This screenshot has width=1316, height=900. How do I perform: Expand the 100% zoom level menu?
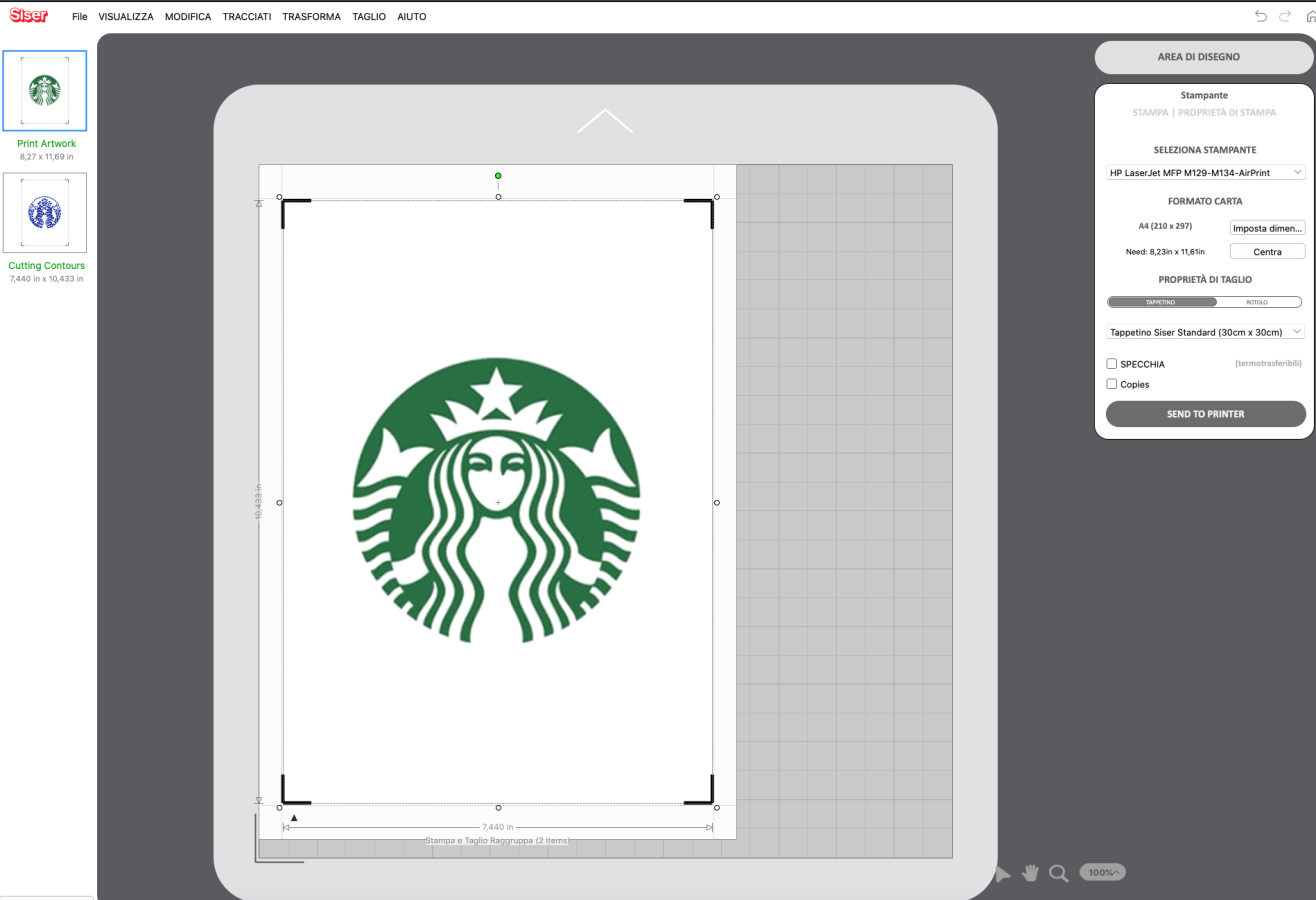click(x=1102, y=873)
